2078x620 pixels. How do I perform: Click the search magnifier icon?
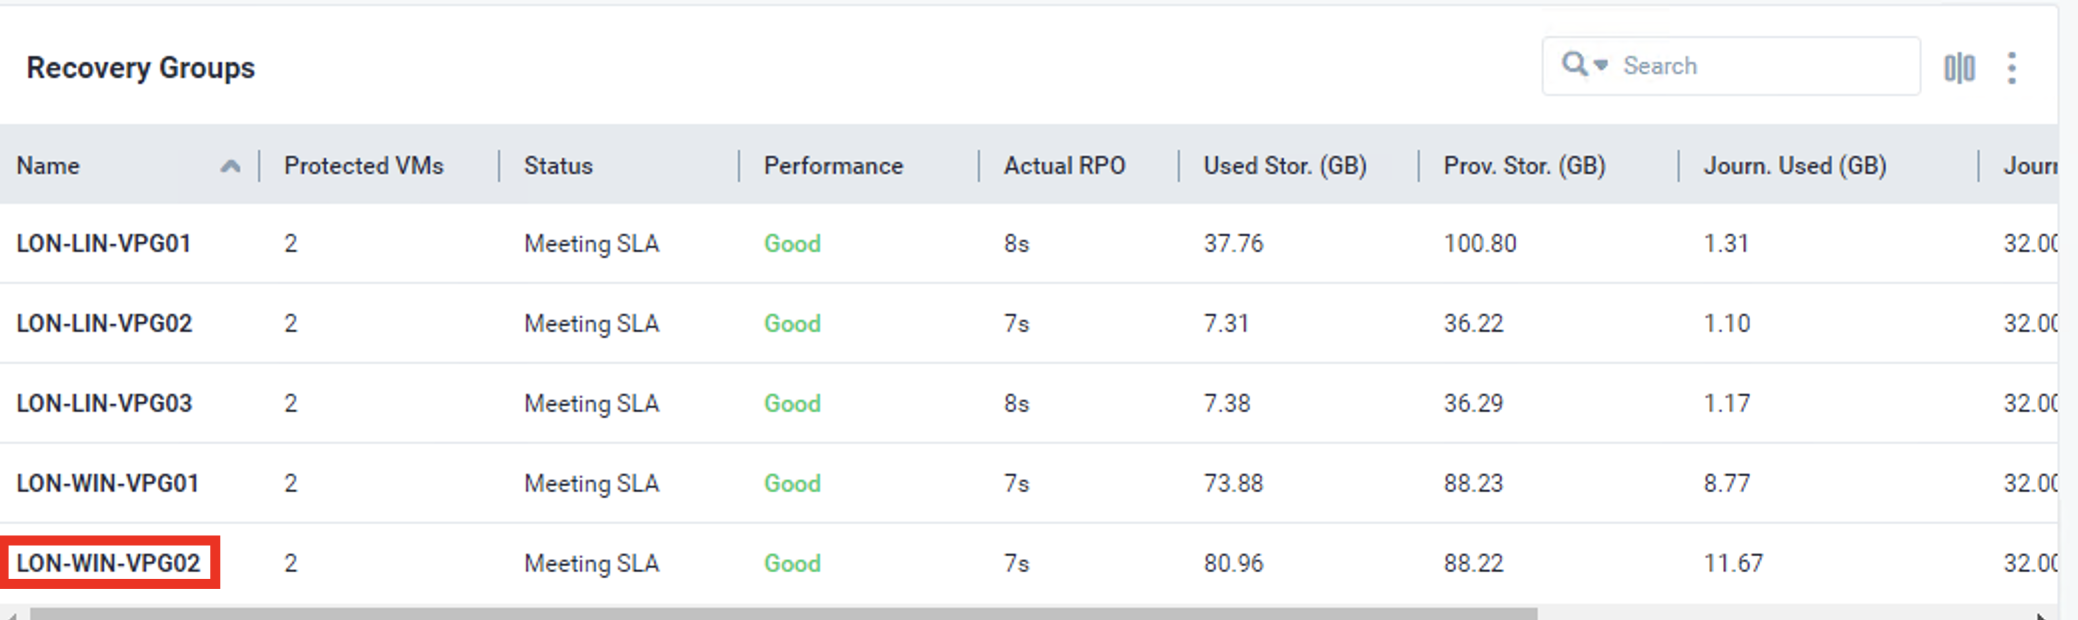pos(1574,65)
